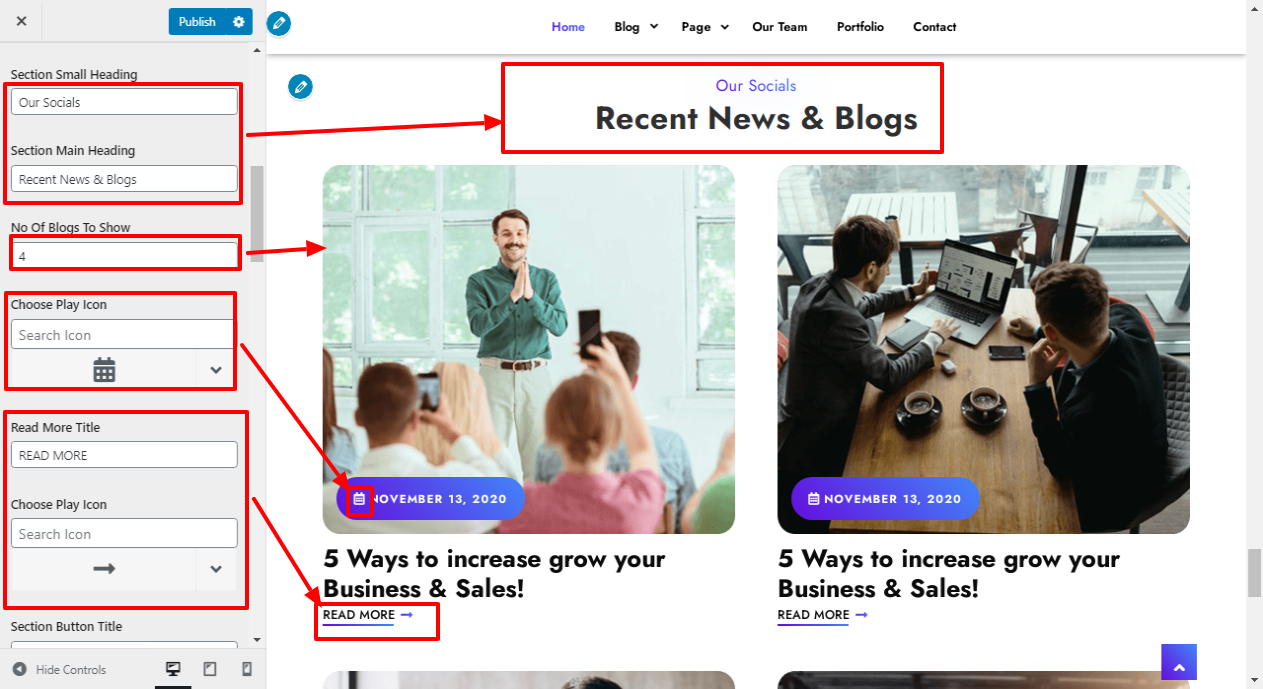Image resolution: width=1263 pixels, height=689 pixels.
Task: Switch to desktop preview icon
Action: [x=173, y=669]
